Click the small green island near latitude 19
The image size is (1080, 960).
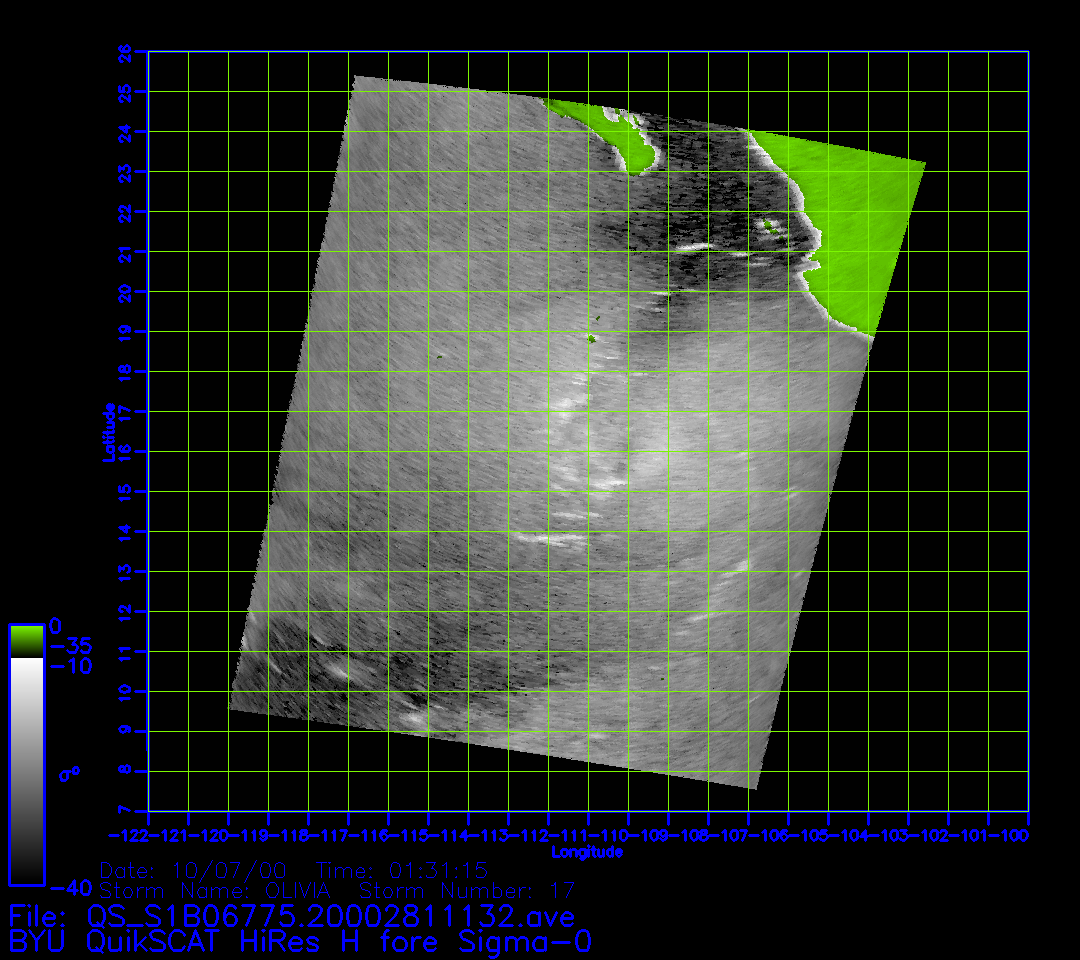point(591,339)
